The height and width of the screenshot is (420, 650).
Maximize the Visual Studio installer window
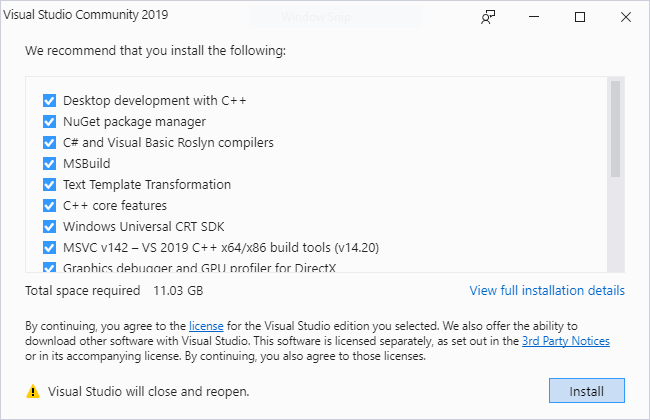(580, 17)
